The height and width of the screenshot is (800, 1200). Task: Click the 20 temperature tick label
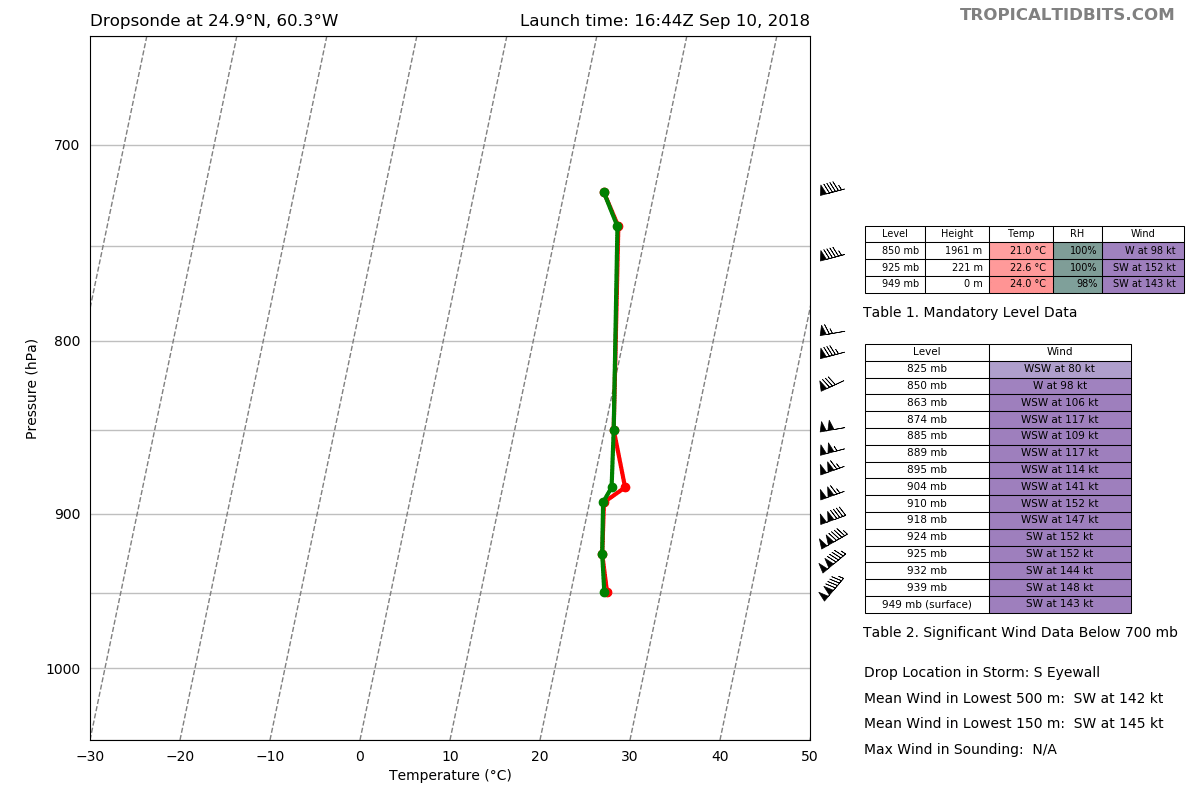(x=540, y=757)
